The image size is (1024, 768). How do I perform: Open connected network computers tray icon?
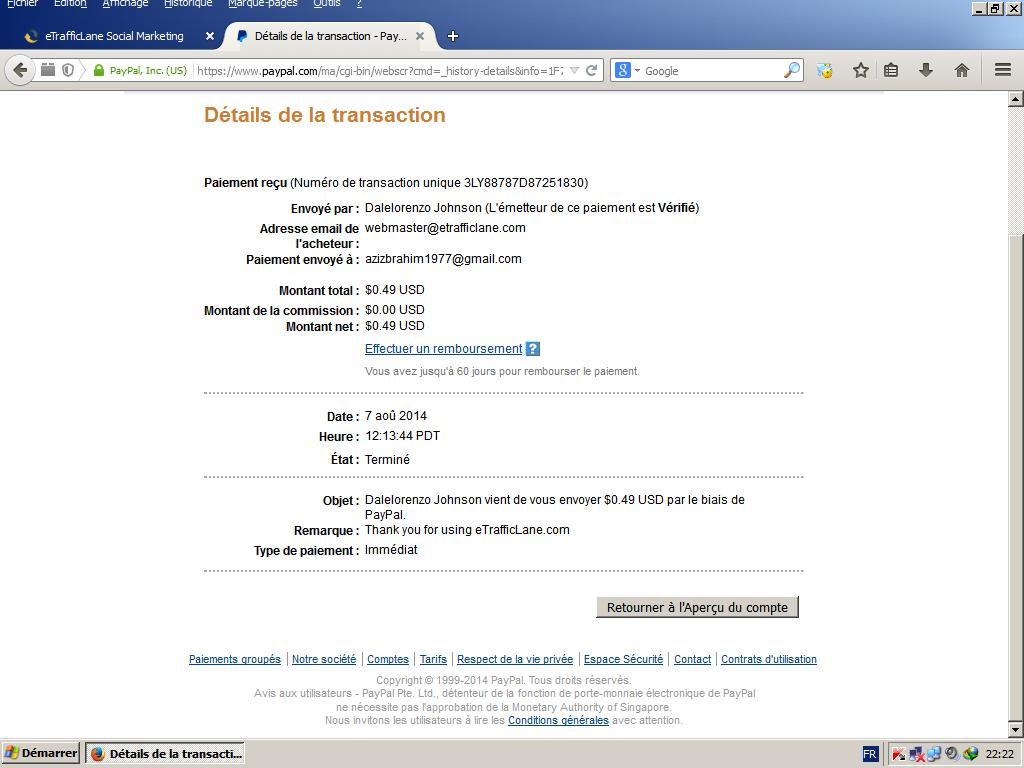[x=934, y=754]
